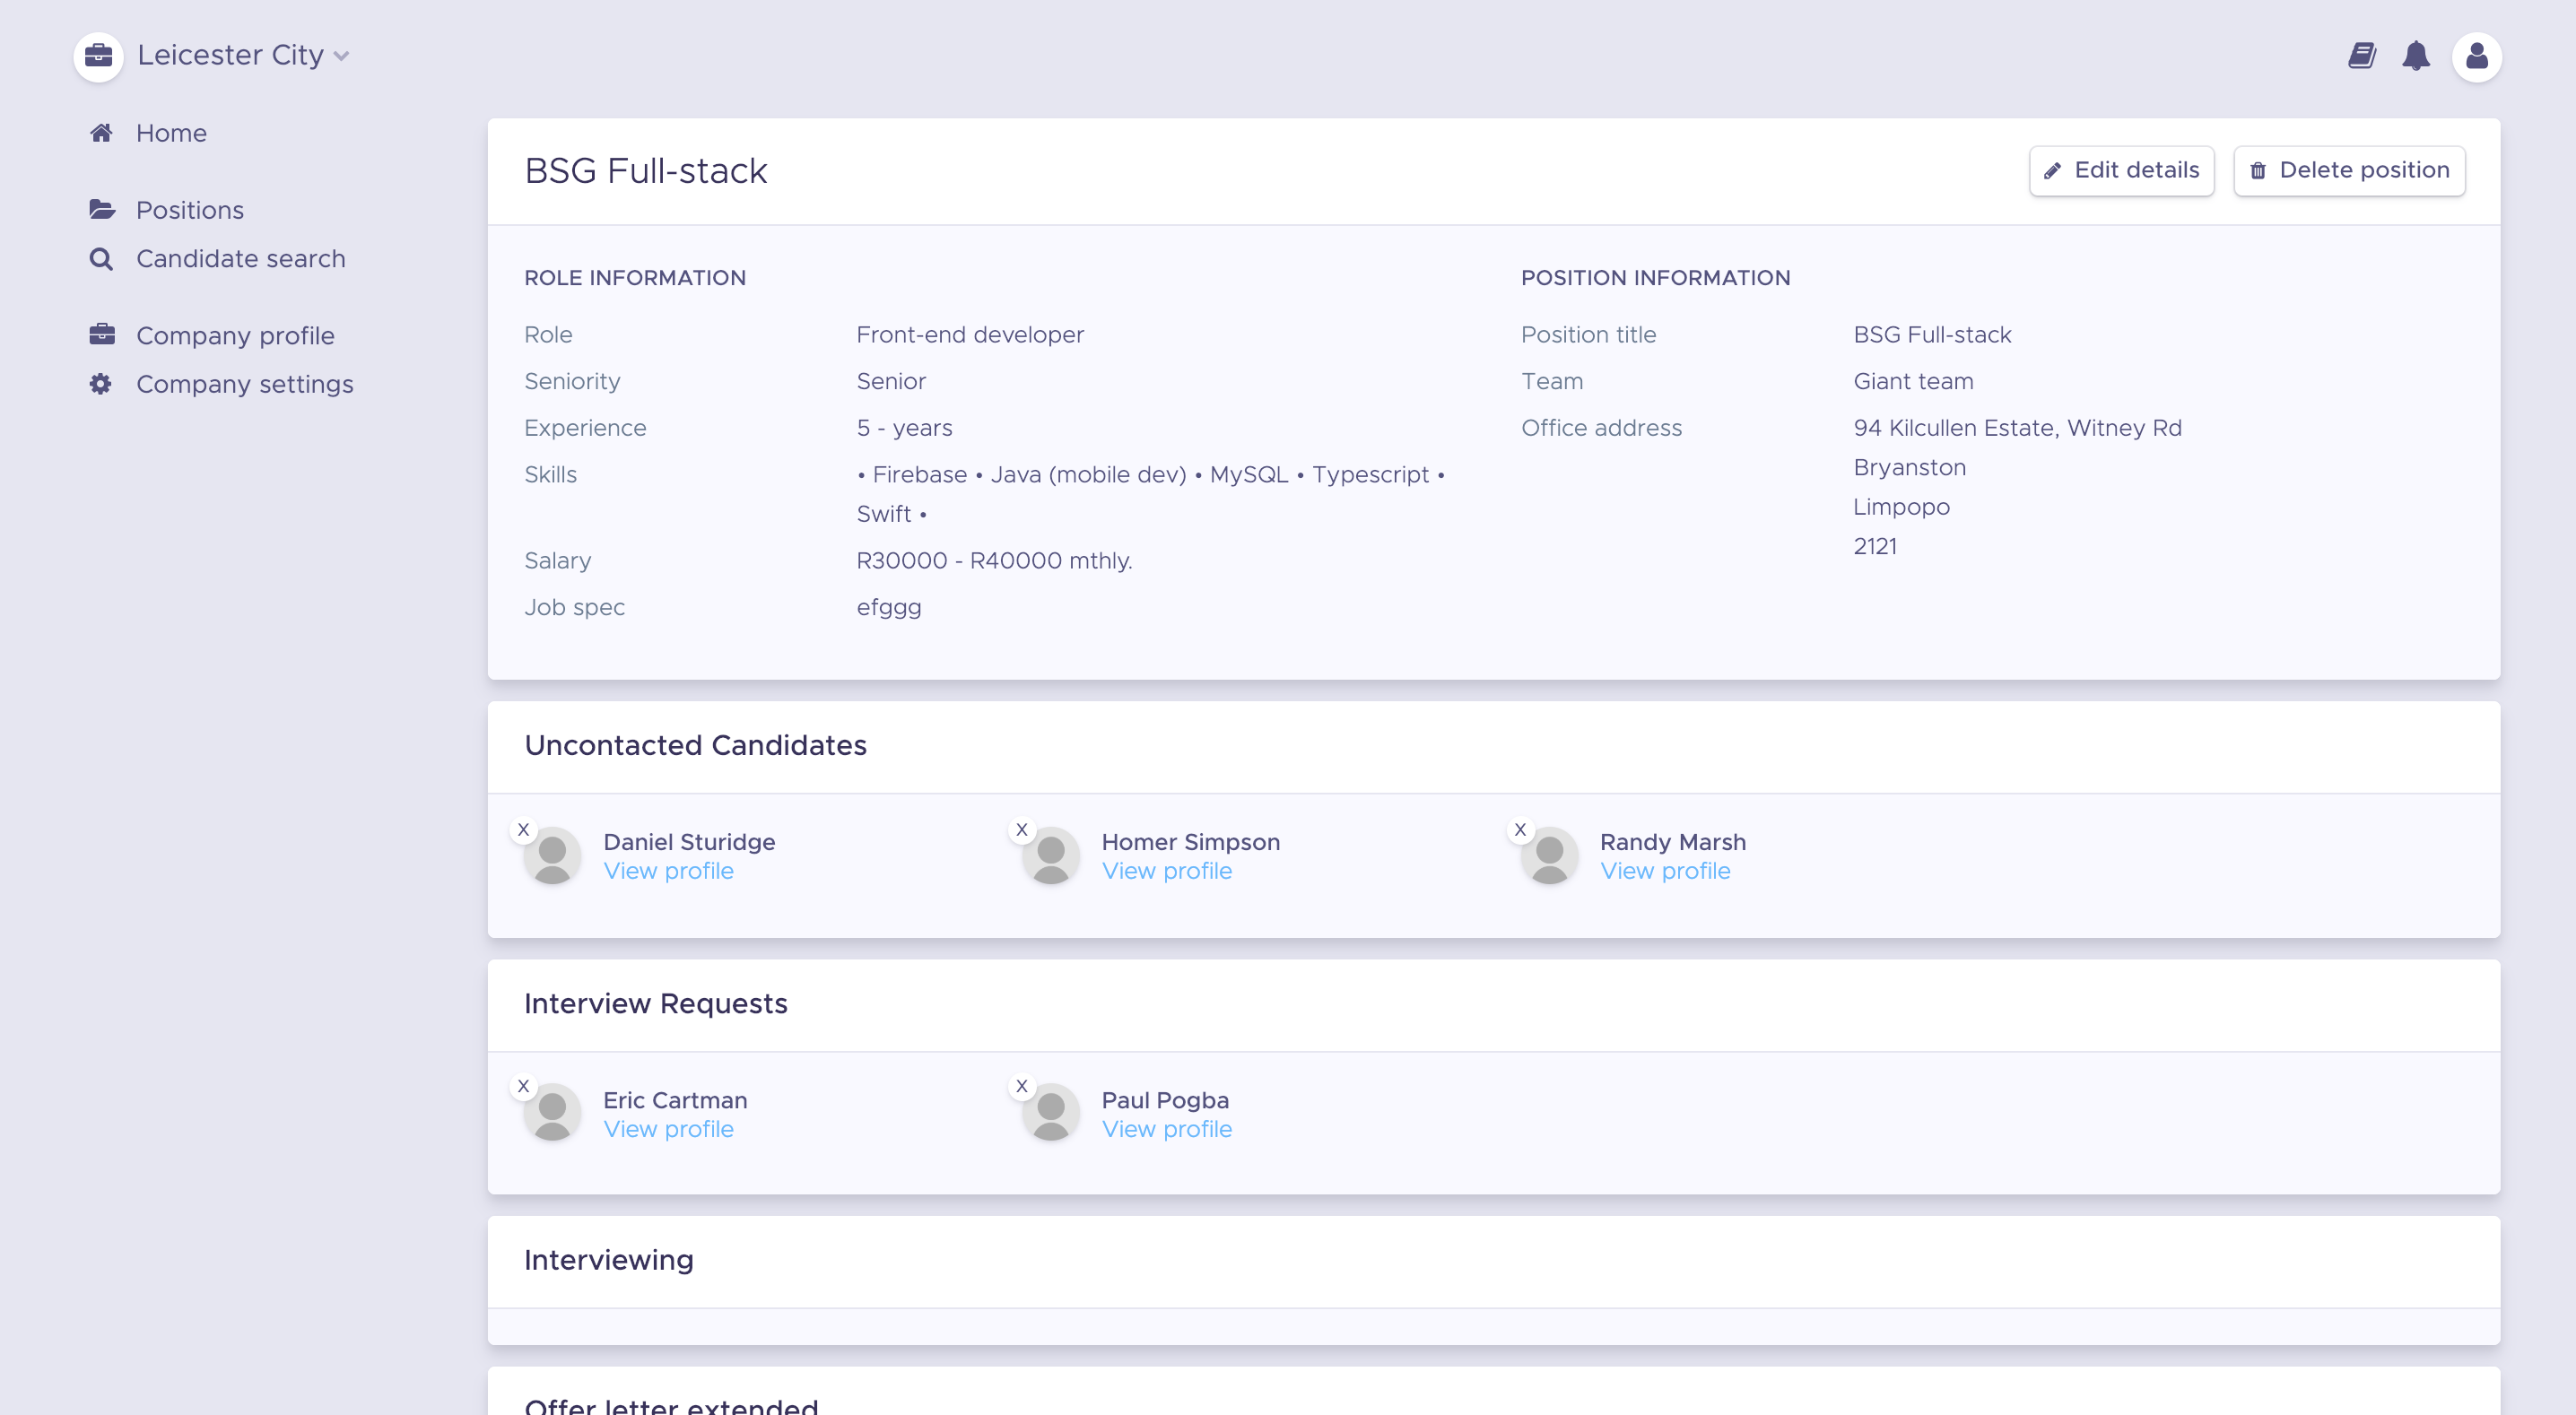Screen dimensions: 2576x1415
Task: Click the Giant team value
Action: pos(1913,382)
